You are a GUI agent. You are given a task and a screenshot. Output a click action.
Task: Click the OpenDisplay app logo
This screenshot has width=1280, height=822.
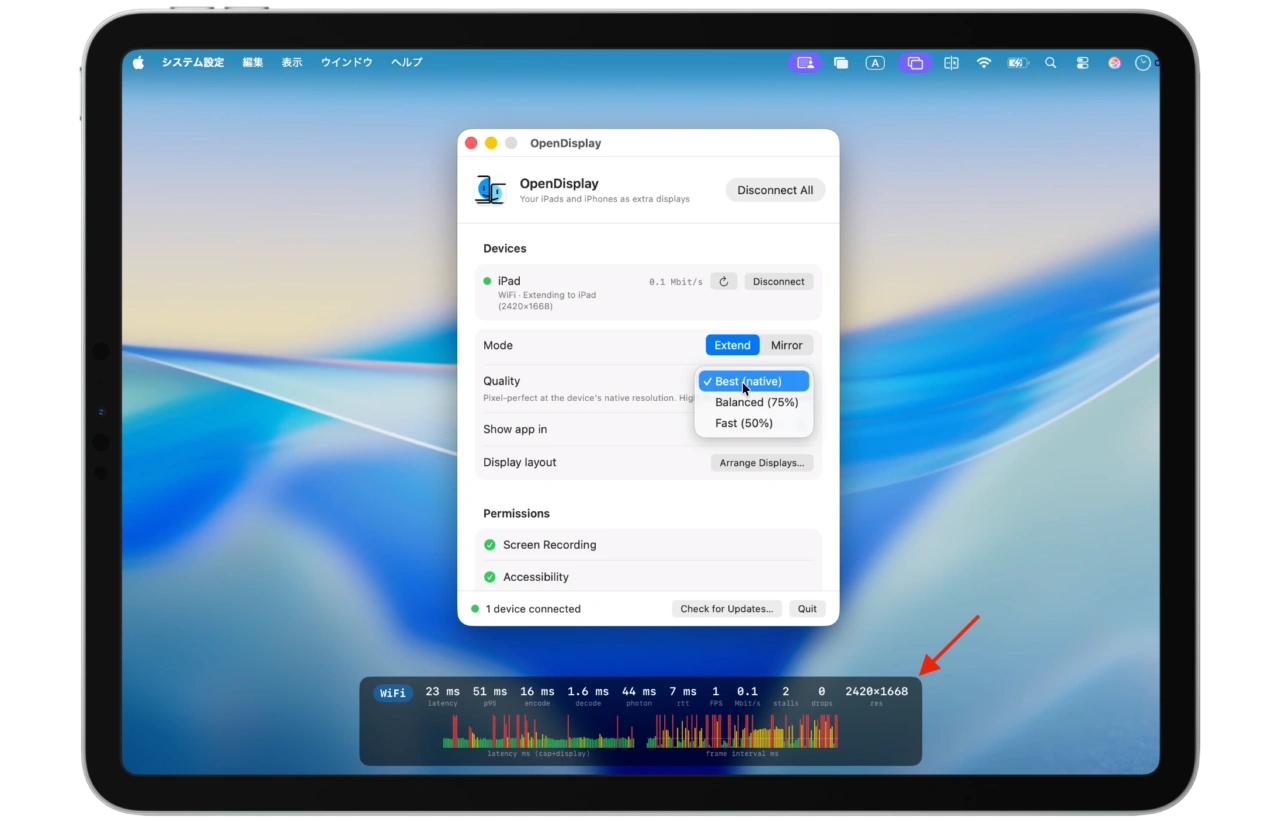click(x=490, y=190)
